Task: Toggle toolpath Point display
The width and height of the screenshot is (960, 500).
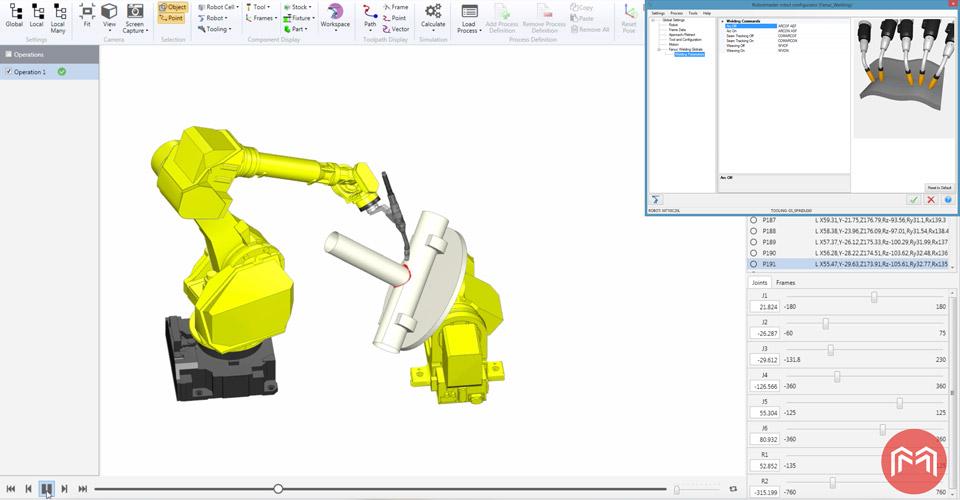Action: [x=394, y=18]
